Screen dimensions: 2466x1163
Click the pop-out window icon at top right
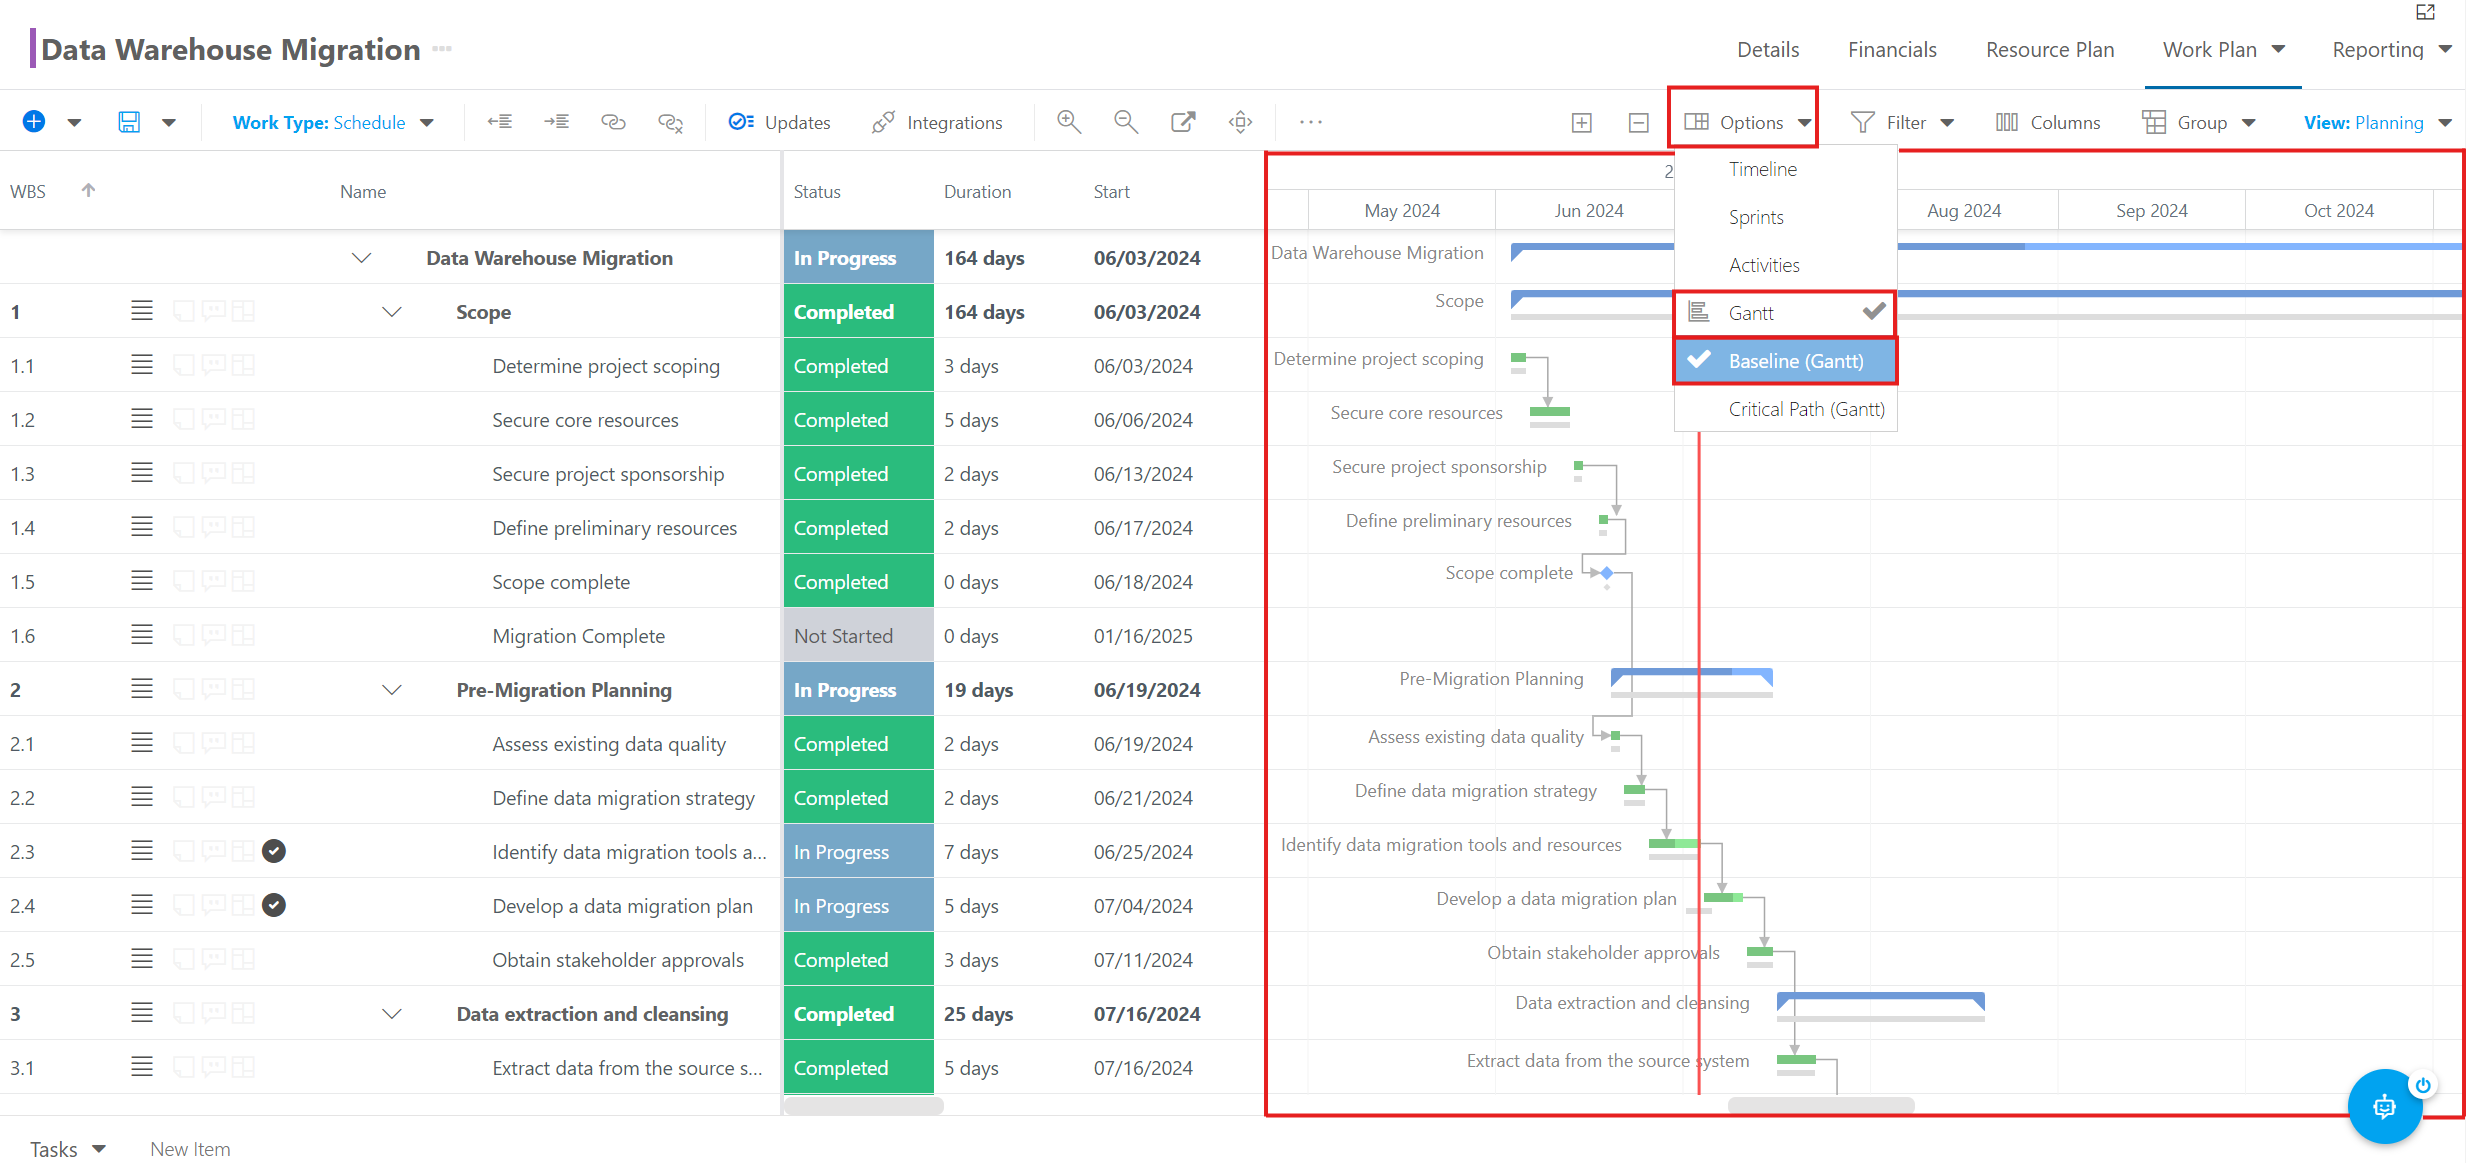(x=2426, y=12)
